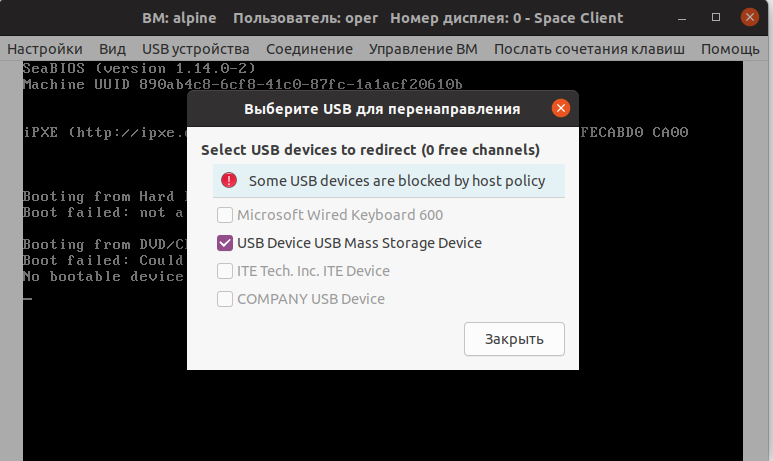Click the blocked by host policy notice
This screenshot has height=461, width=773.
pyautogui.click(x=396, y=181)
